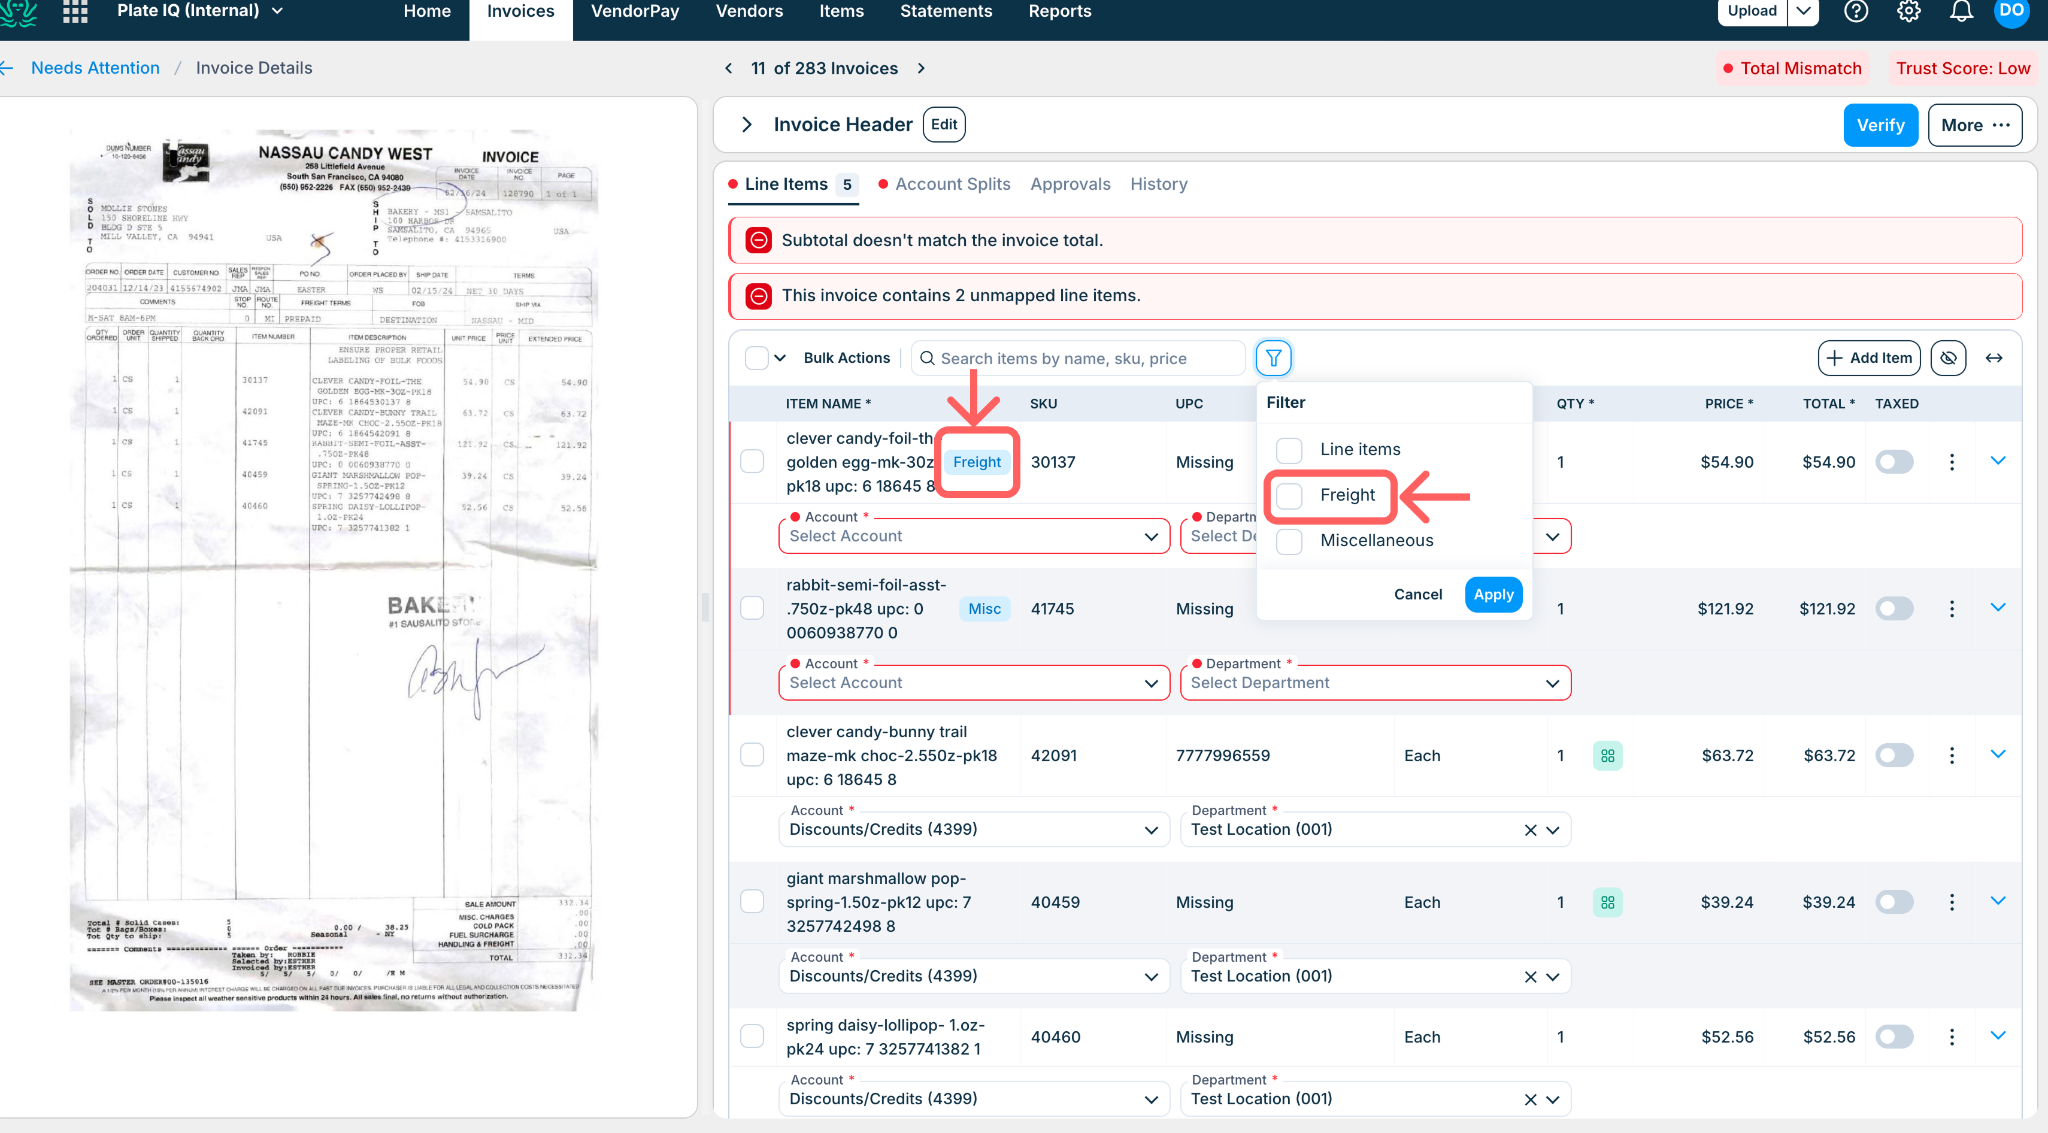2048x1133 pixels.
Task: Check the Miscellaneous filter checkbox
Action: (x=1289, y=541)
